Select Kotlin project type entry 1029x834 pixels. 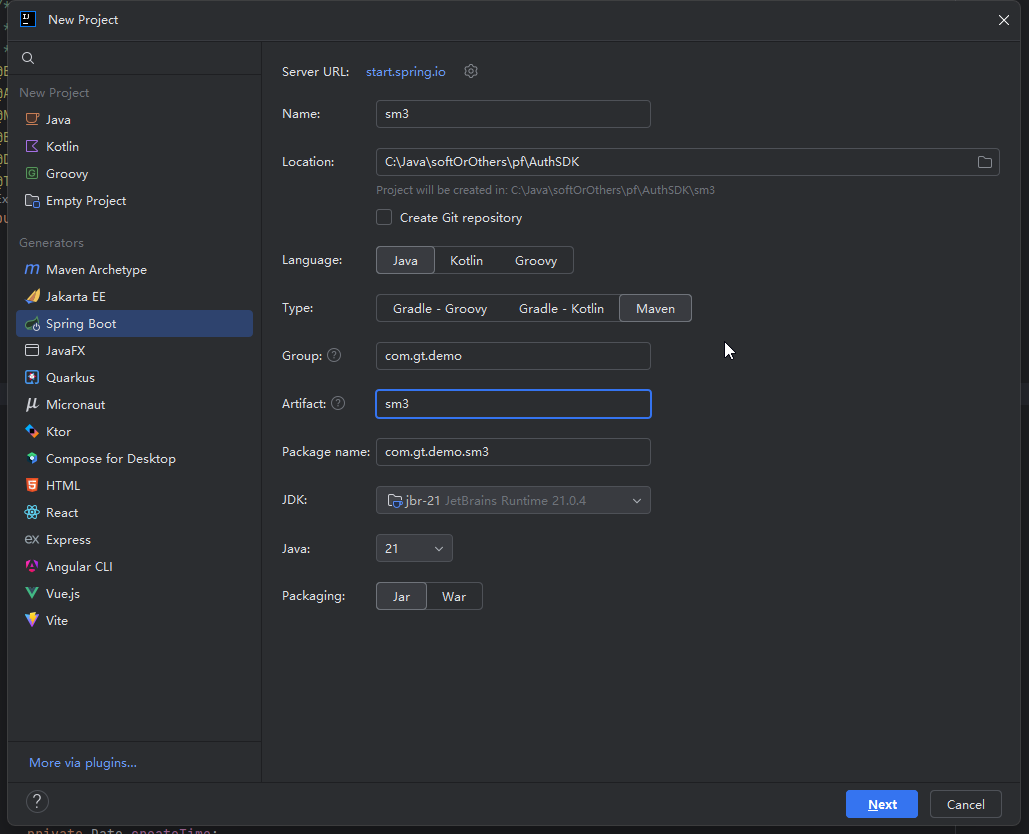tap(134, 146)
